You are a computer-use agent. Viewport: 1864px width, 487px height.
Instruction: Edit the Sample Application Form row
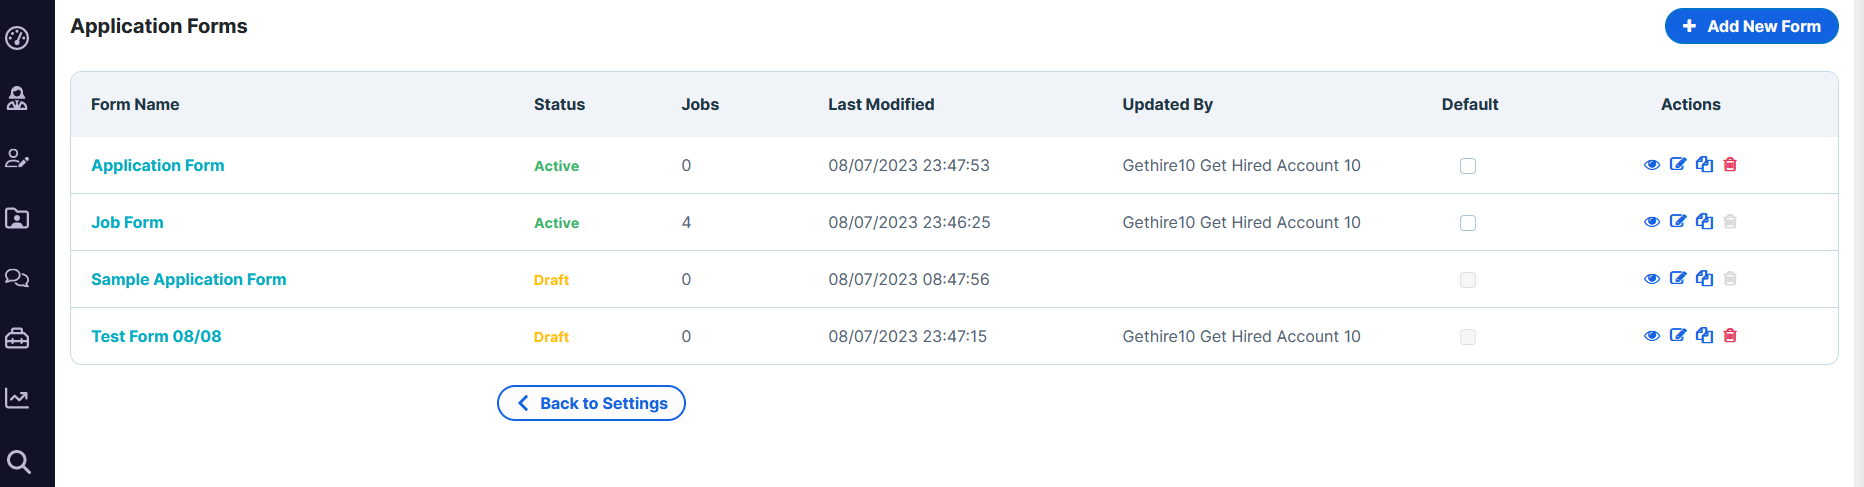point(1678,279)
